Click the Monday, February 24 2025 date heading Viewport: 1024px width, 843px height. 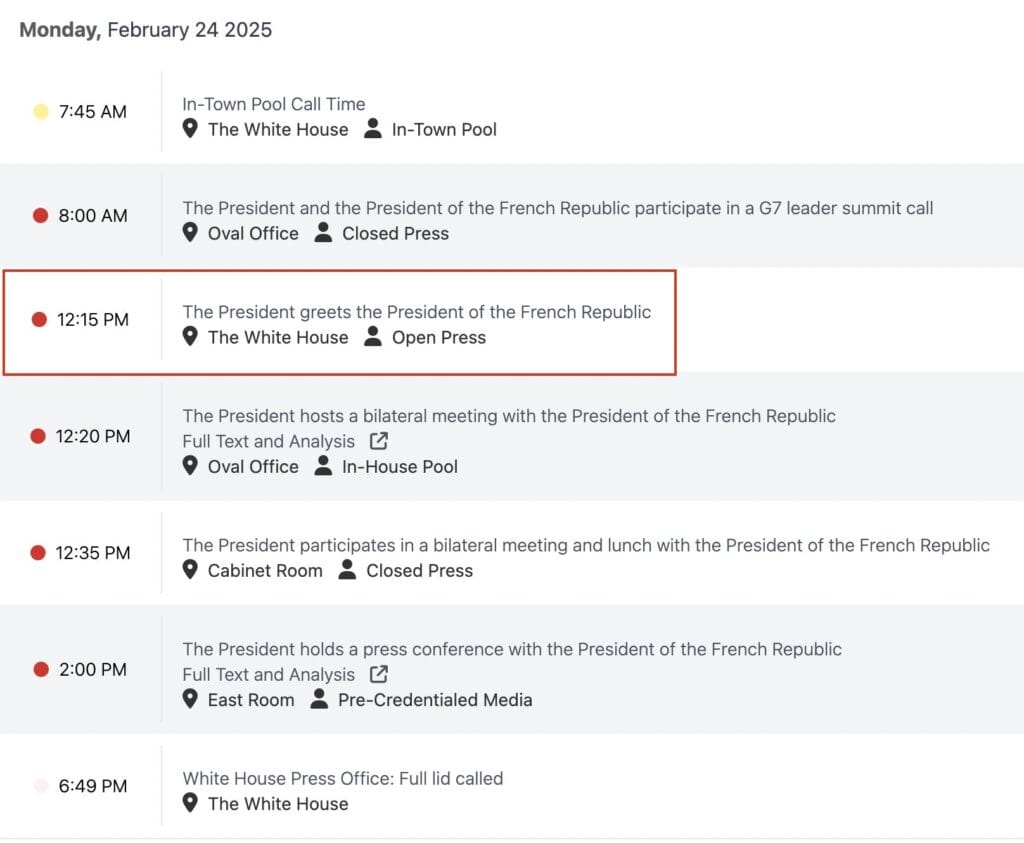(146, 30)
